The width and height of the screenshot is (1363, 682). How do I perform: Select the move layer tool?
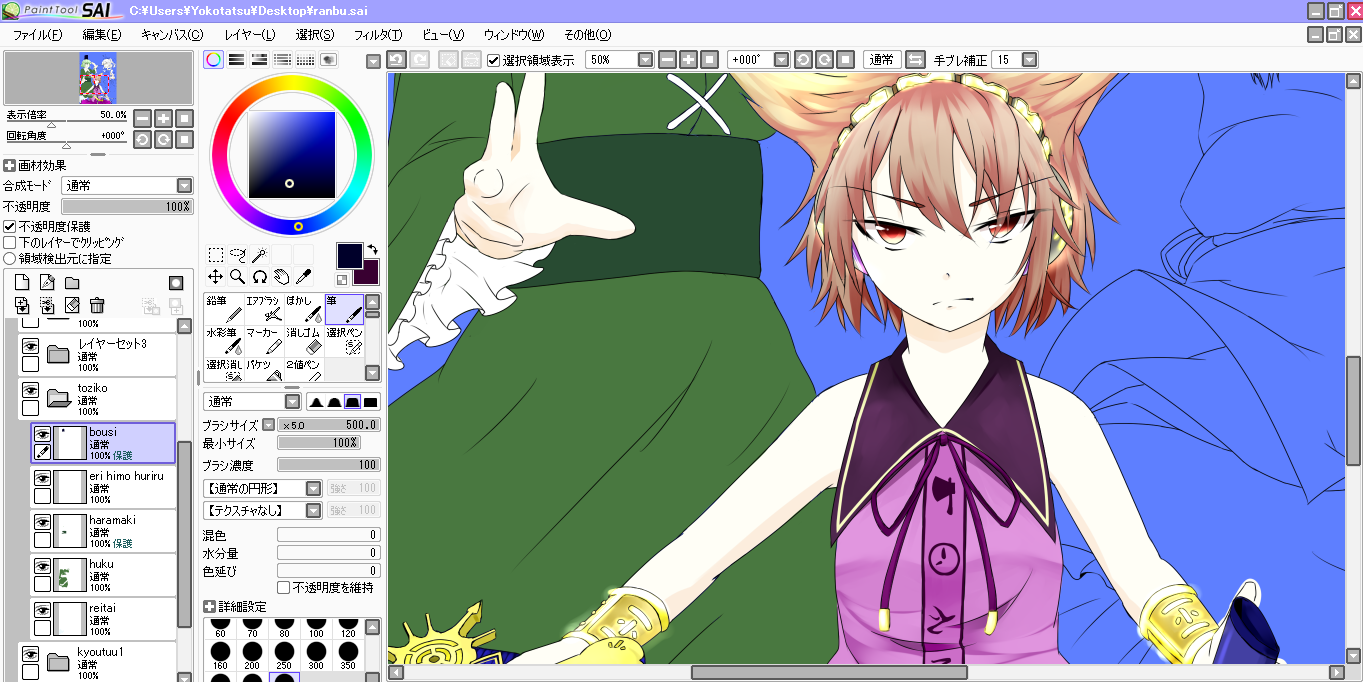pyautogui.click(x=216, y=276)
